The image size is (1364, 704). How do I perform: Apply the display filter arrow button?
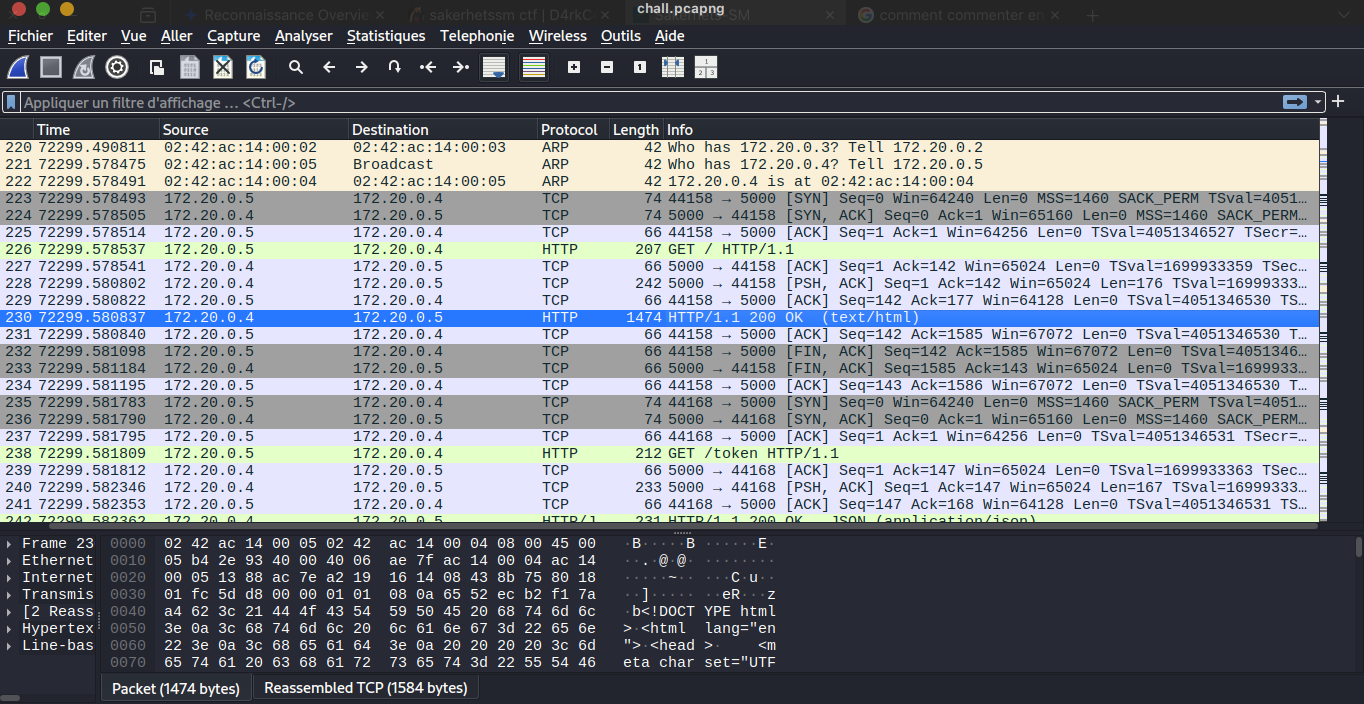(1295, 102)
